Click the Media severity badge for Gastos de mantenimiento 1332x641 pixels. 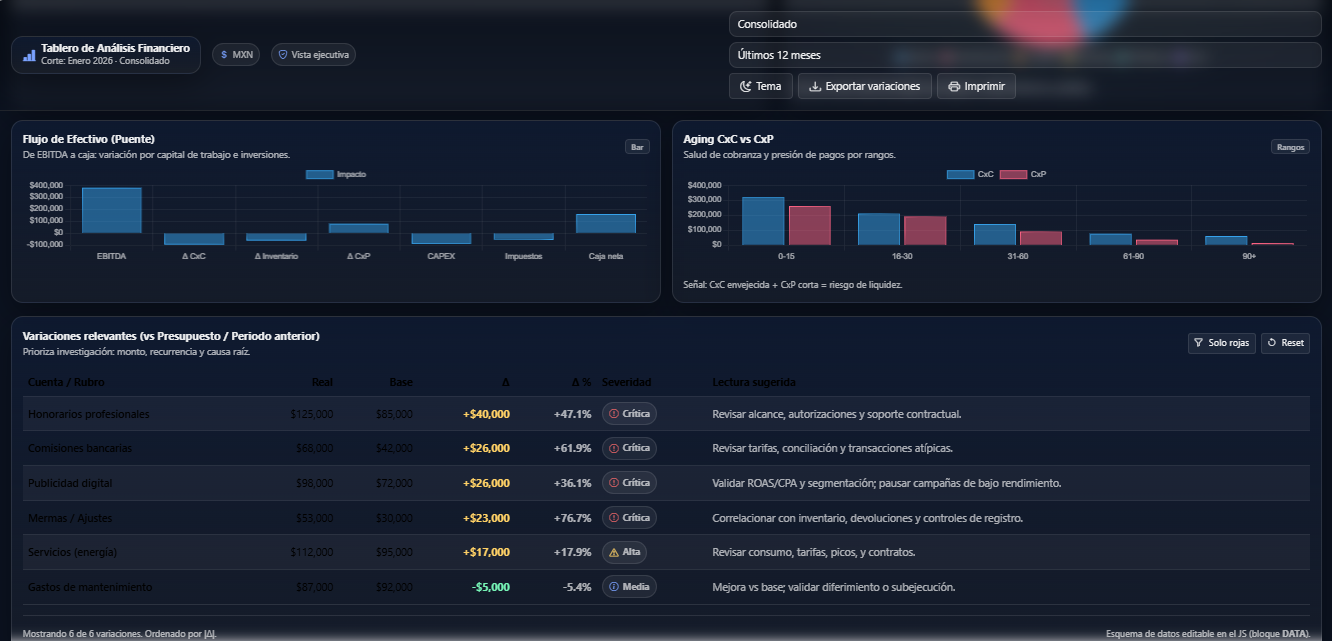(x=629, y=586)
